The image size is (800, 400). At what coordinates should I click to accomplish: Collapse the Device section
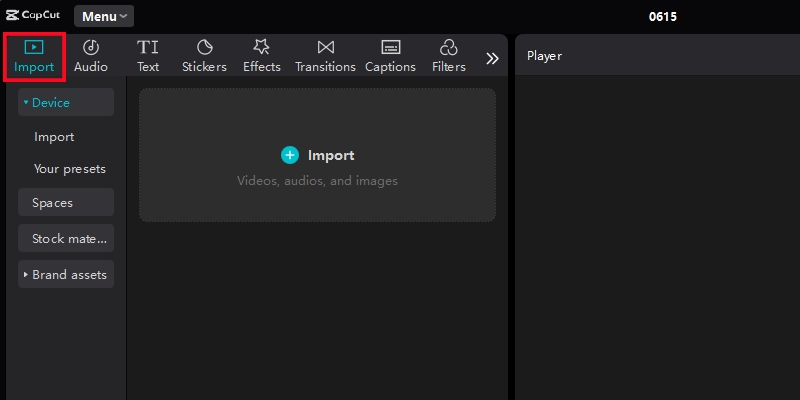[x=66, y=103]
